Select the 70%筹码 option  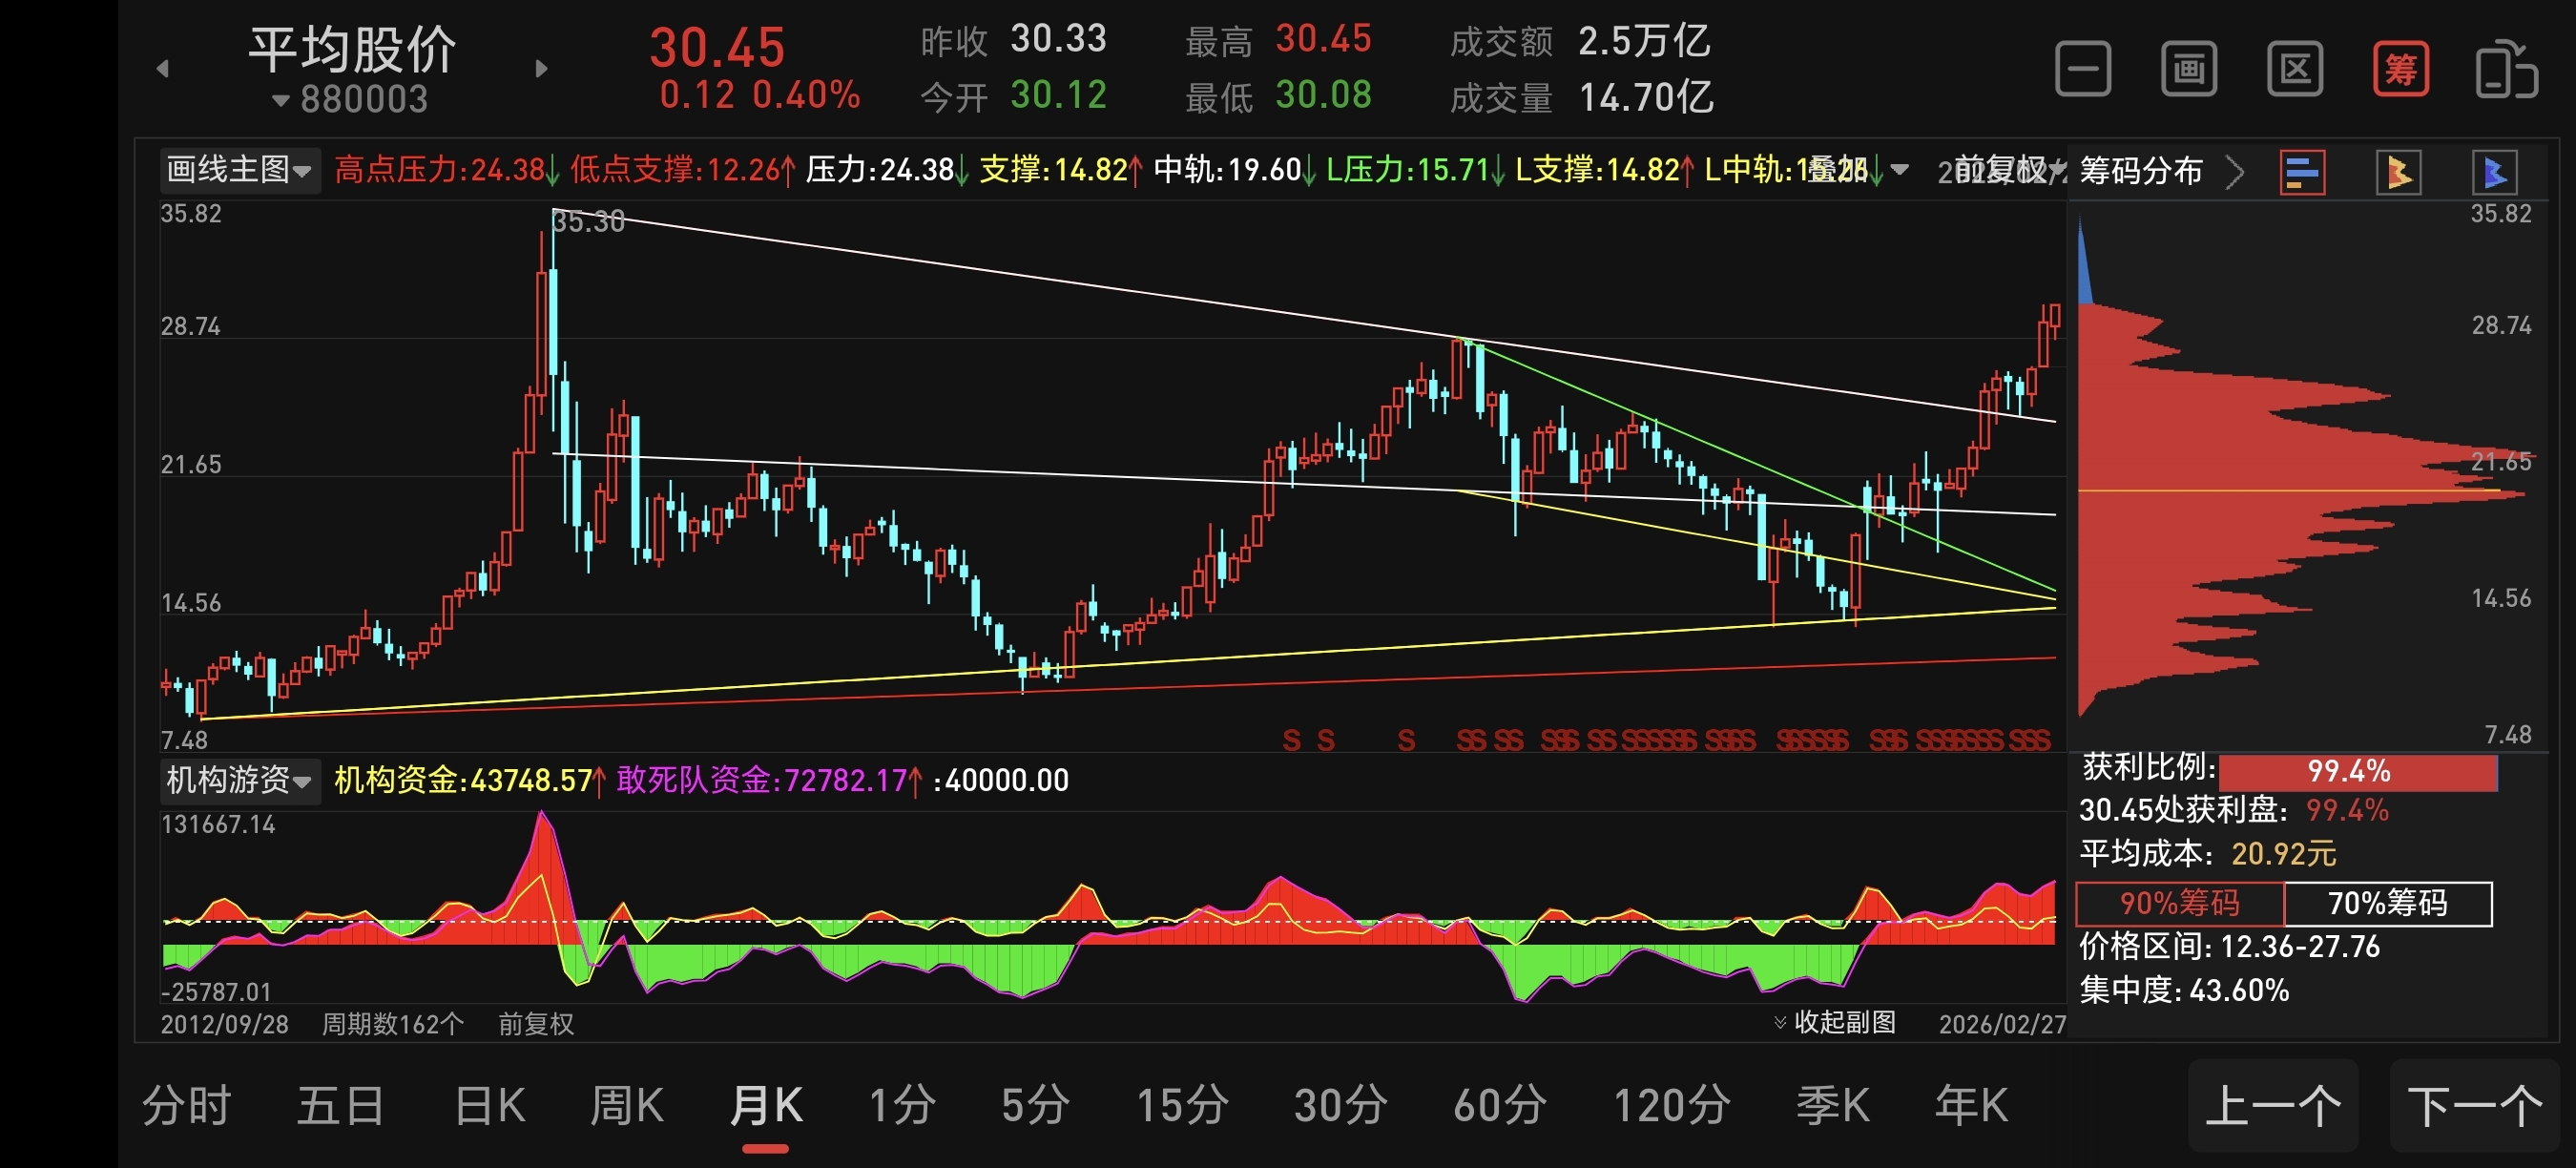(2387, 903)
